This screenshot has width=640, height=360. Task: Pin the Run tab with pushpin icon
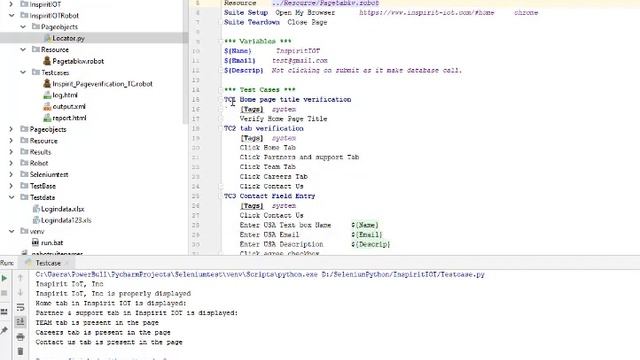click(4, 330)
